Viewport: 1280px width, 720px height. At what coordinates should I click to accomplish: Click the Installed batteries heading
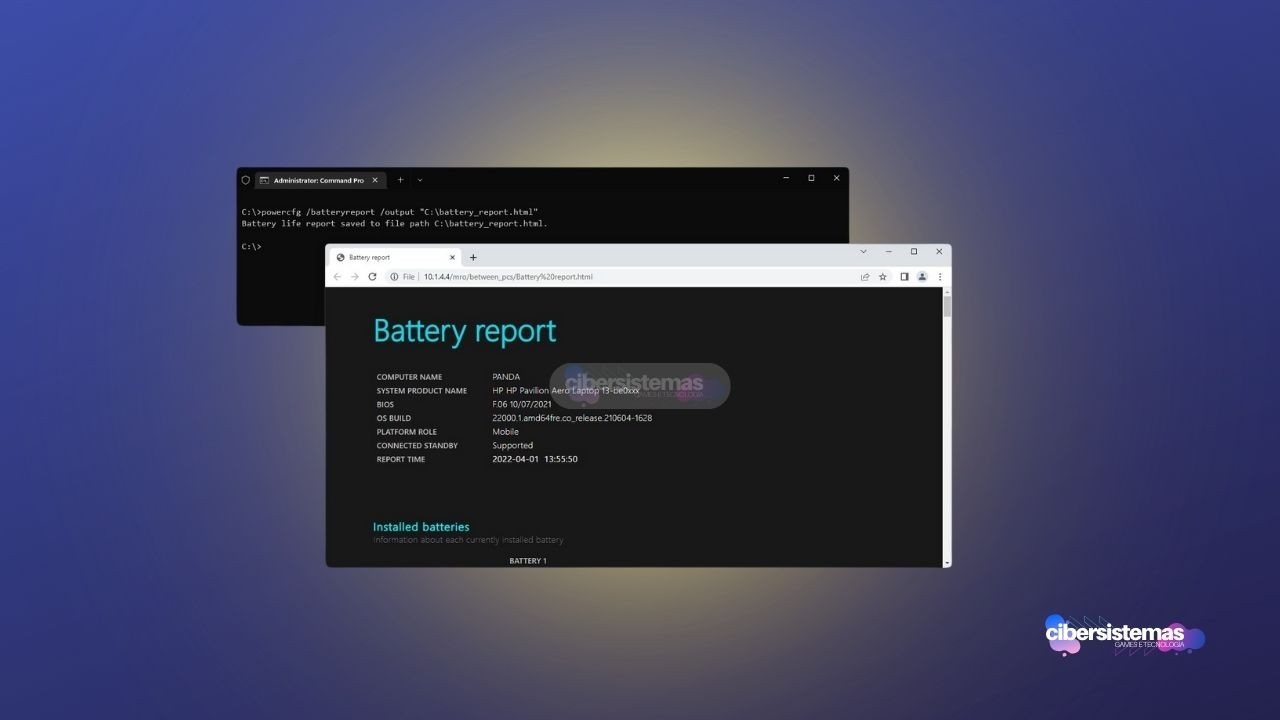(421, 527)
